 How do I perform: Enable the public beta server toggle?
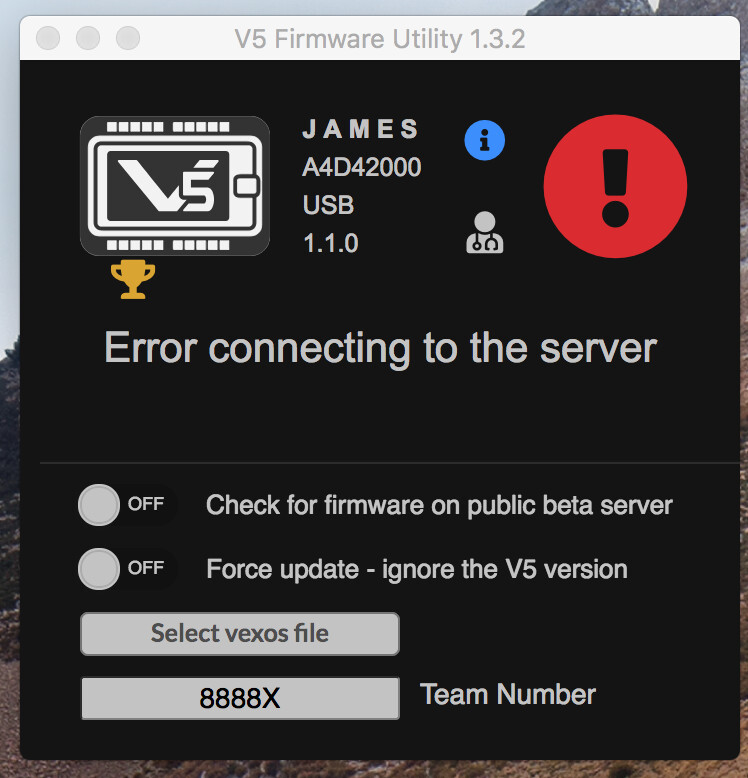click(x=125, y=505)
